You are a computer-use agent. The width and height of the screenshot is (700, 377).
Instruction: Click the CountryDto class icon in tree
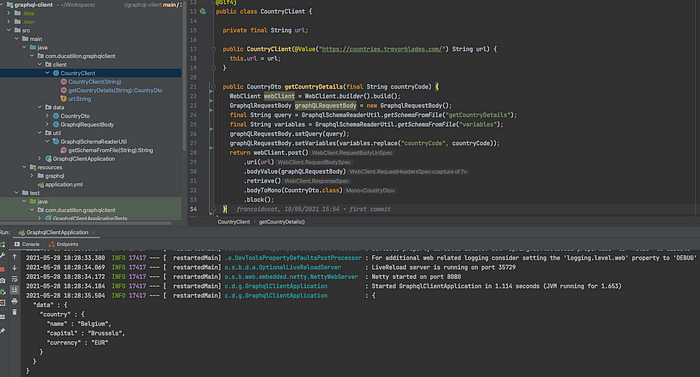[56, 116]
